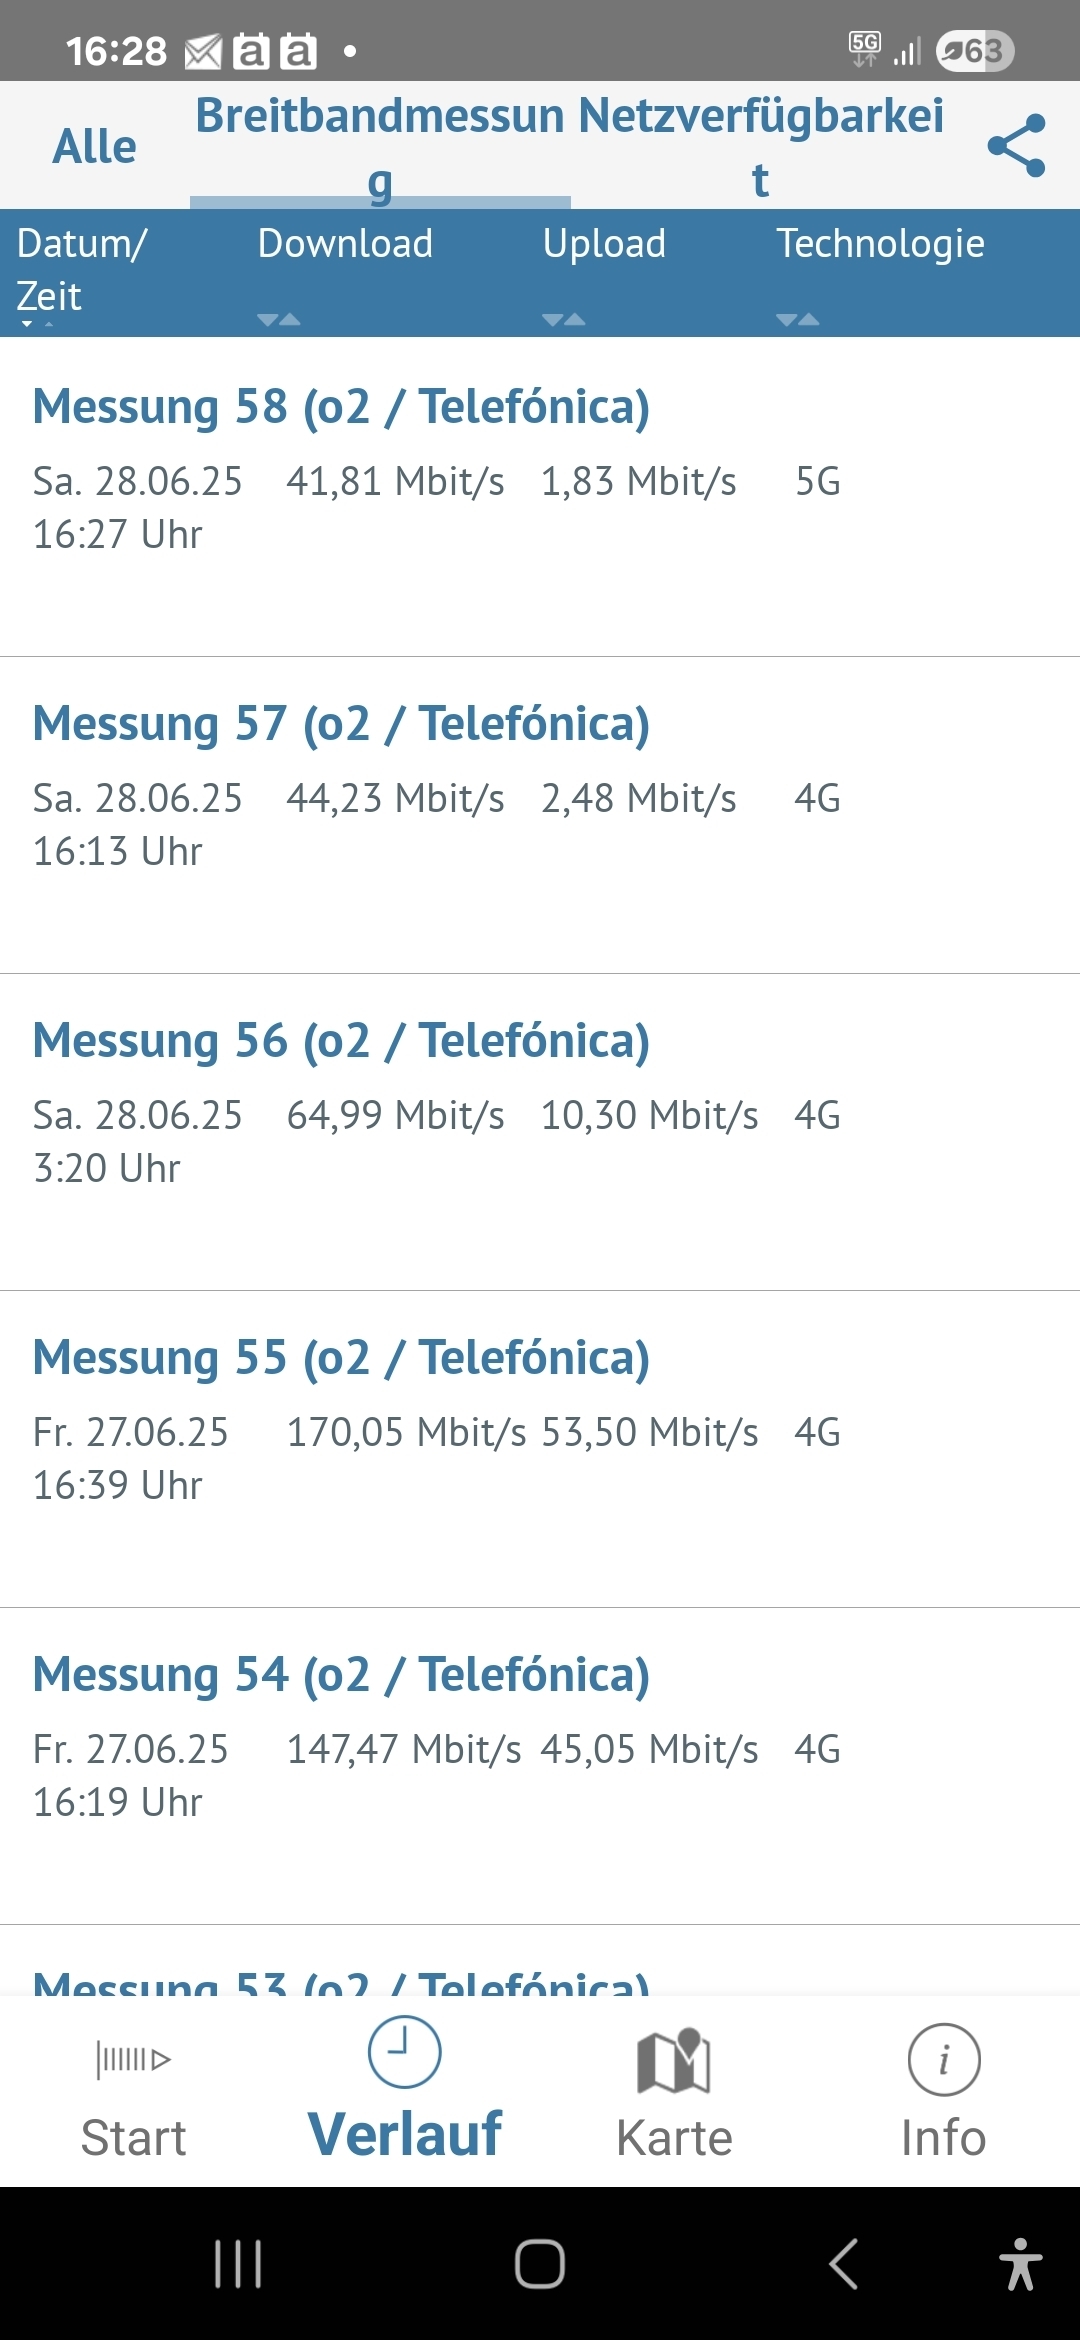Tap the share icon
Screen dimensions: 1080x2340
pos(1016,146)
